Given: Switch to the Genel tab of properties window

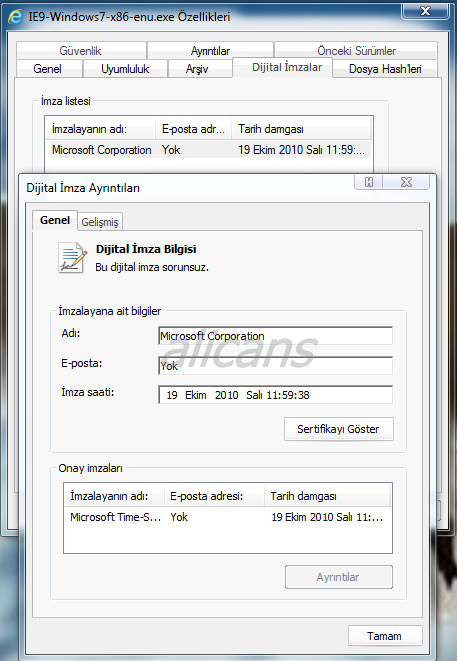Looking at the screenshot, I should [48, 69].
